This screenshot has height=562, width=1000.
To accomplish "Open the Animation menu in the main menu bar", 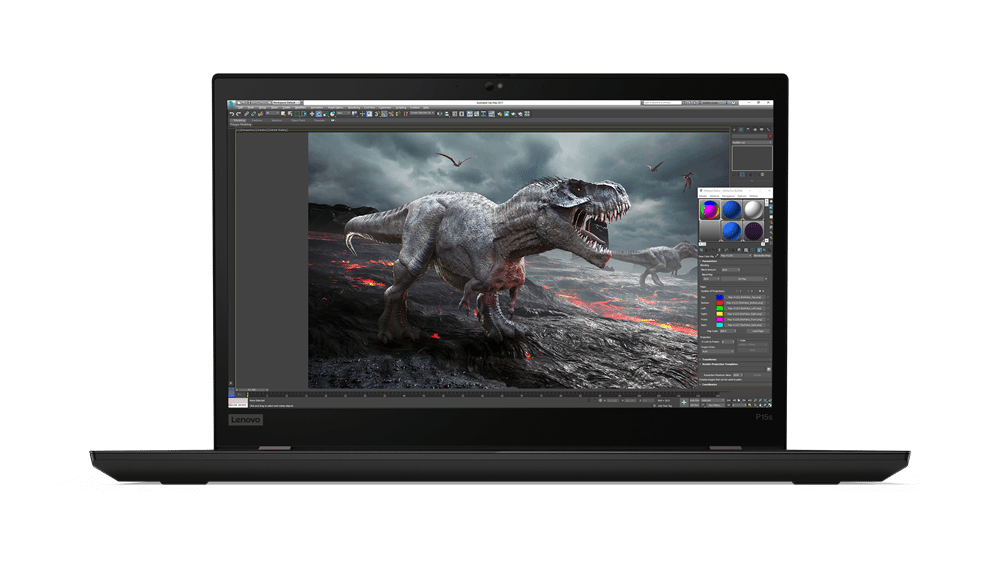I will pyautogui.click(x=317, y=107).
